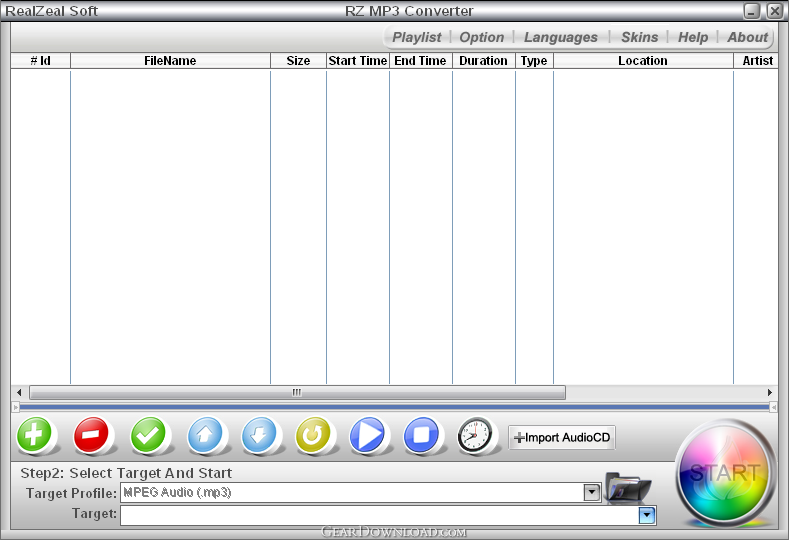Move item up with blue arrow icon

coord(206,436)
